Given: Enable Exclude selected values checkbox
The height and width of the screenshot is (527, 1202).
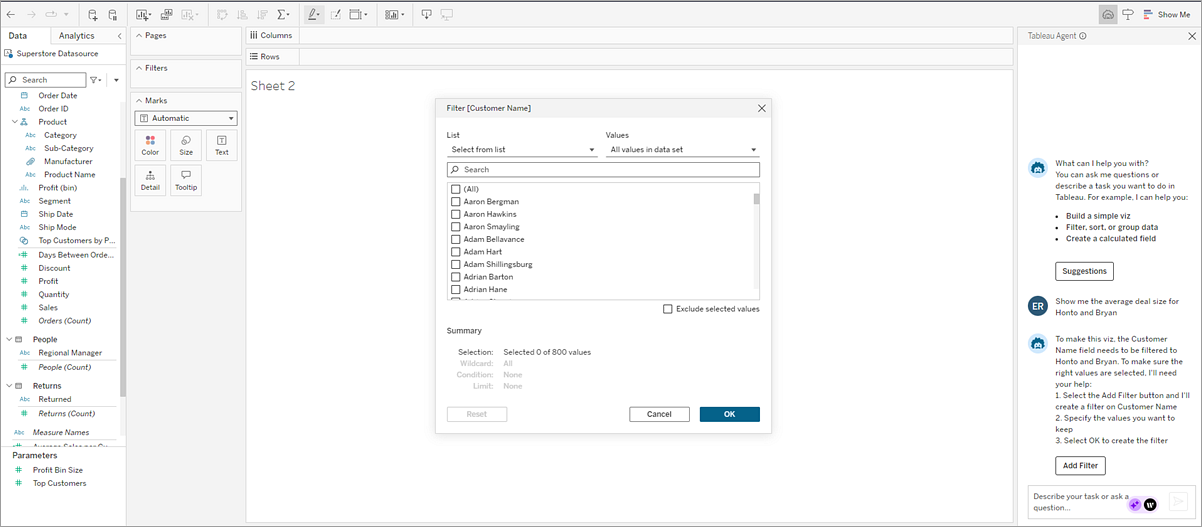Looking at the screenshot, I should click(x=668, y=309).
